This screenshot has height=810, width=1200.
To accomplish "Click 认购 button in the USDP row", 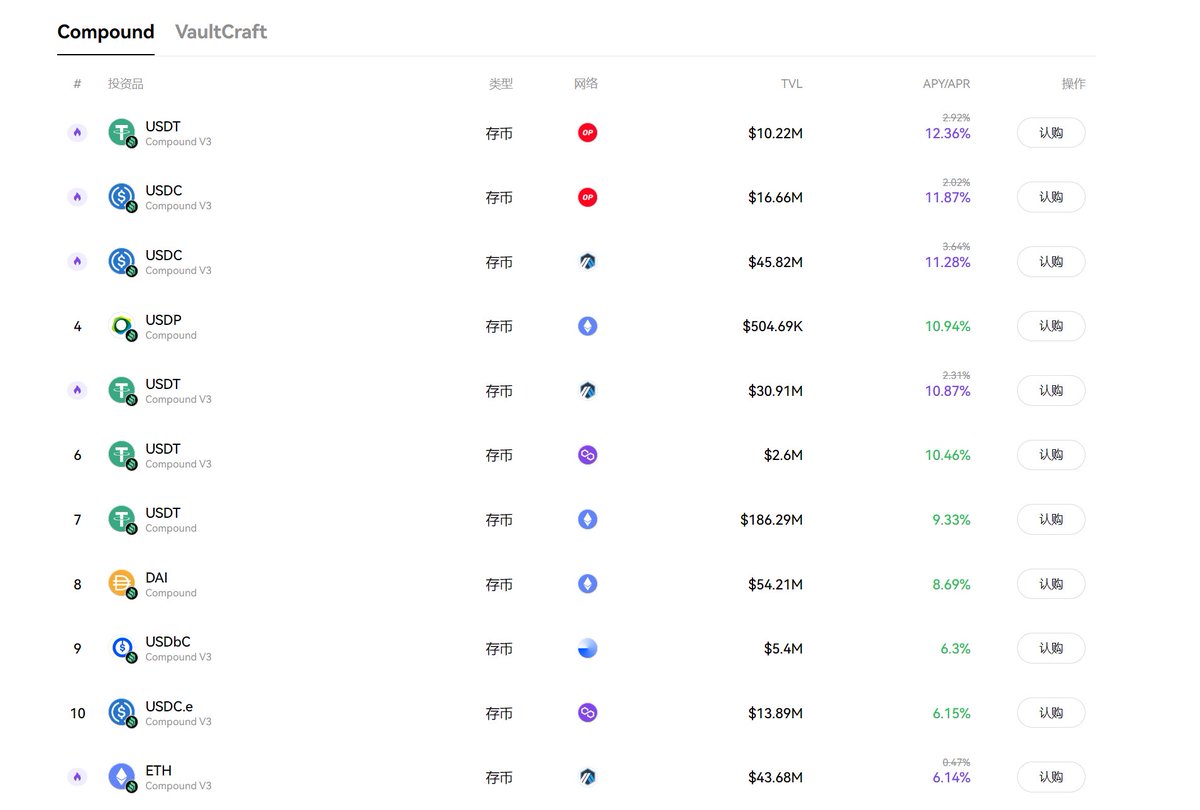I will [1051, 326].
